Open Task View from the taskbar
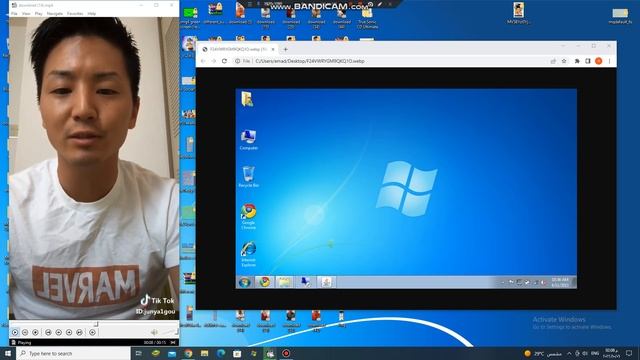The height and width of the screenshot is (360, 640). click(x=139, y=353)
